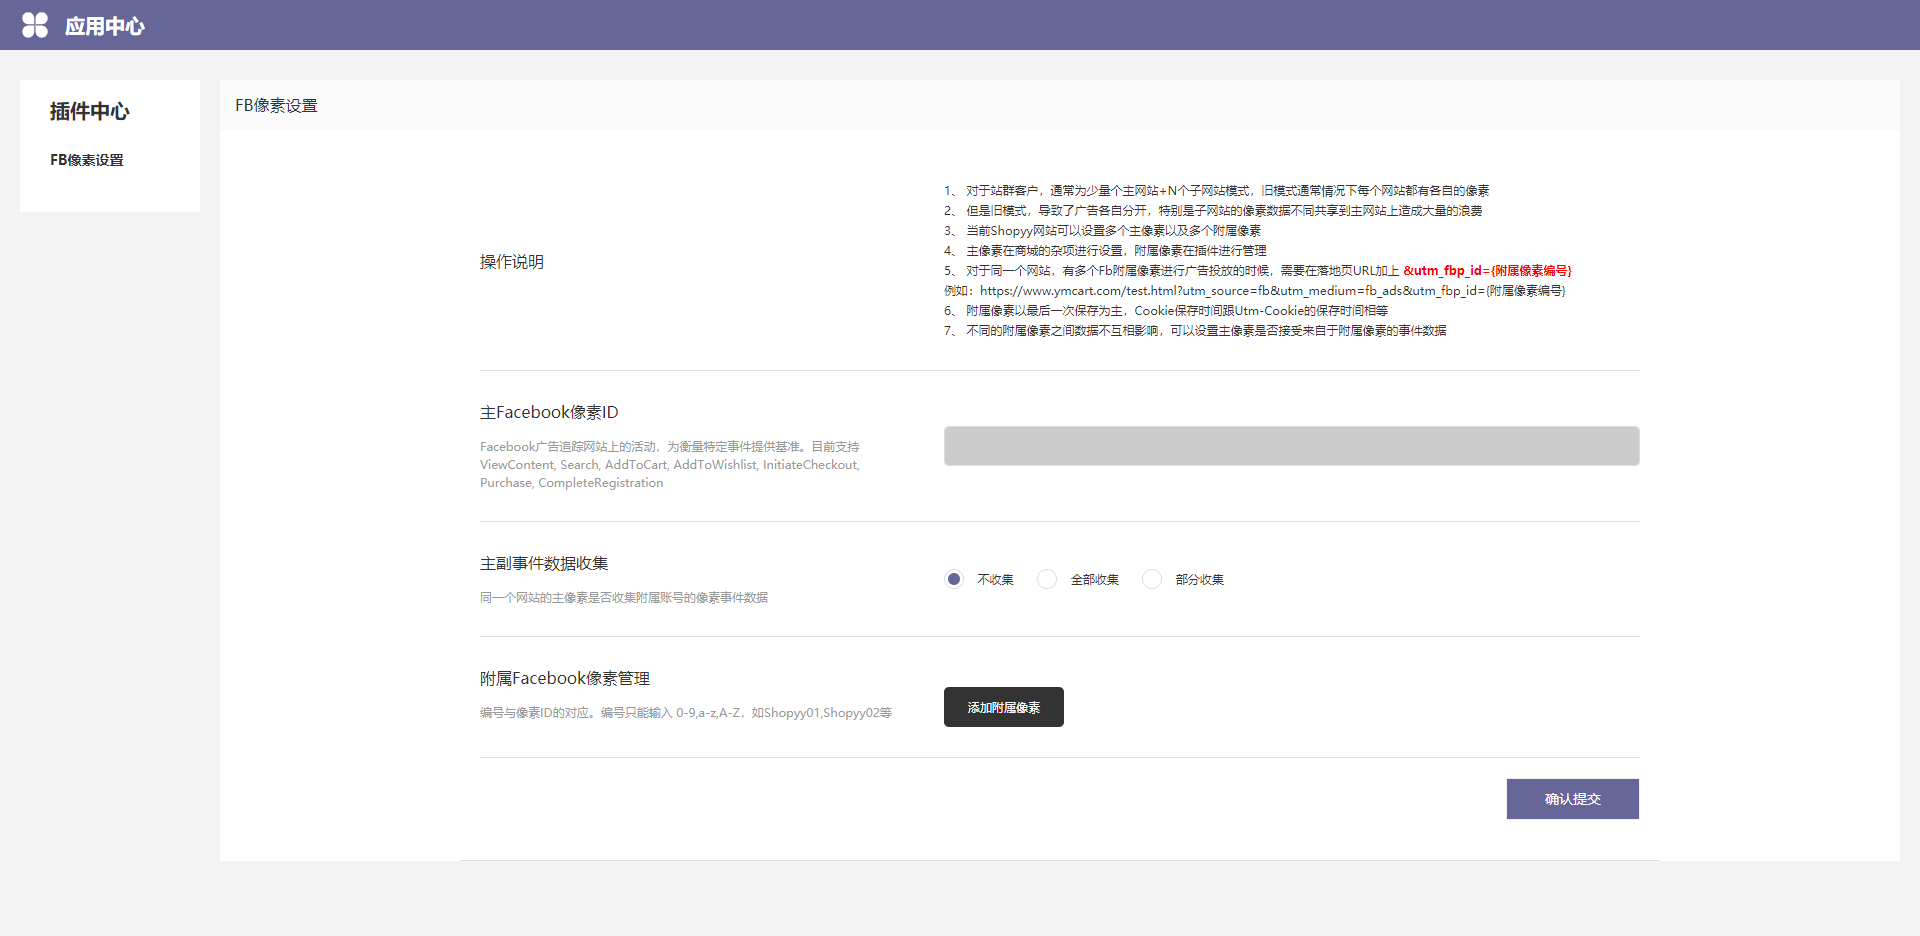
Task: Click the 应用中心 header title
Action: tap(104, 26)
